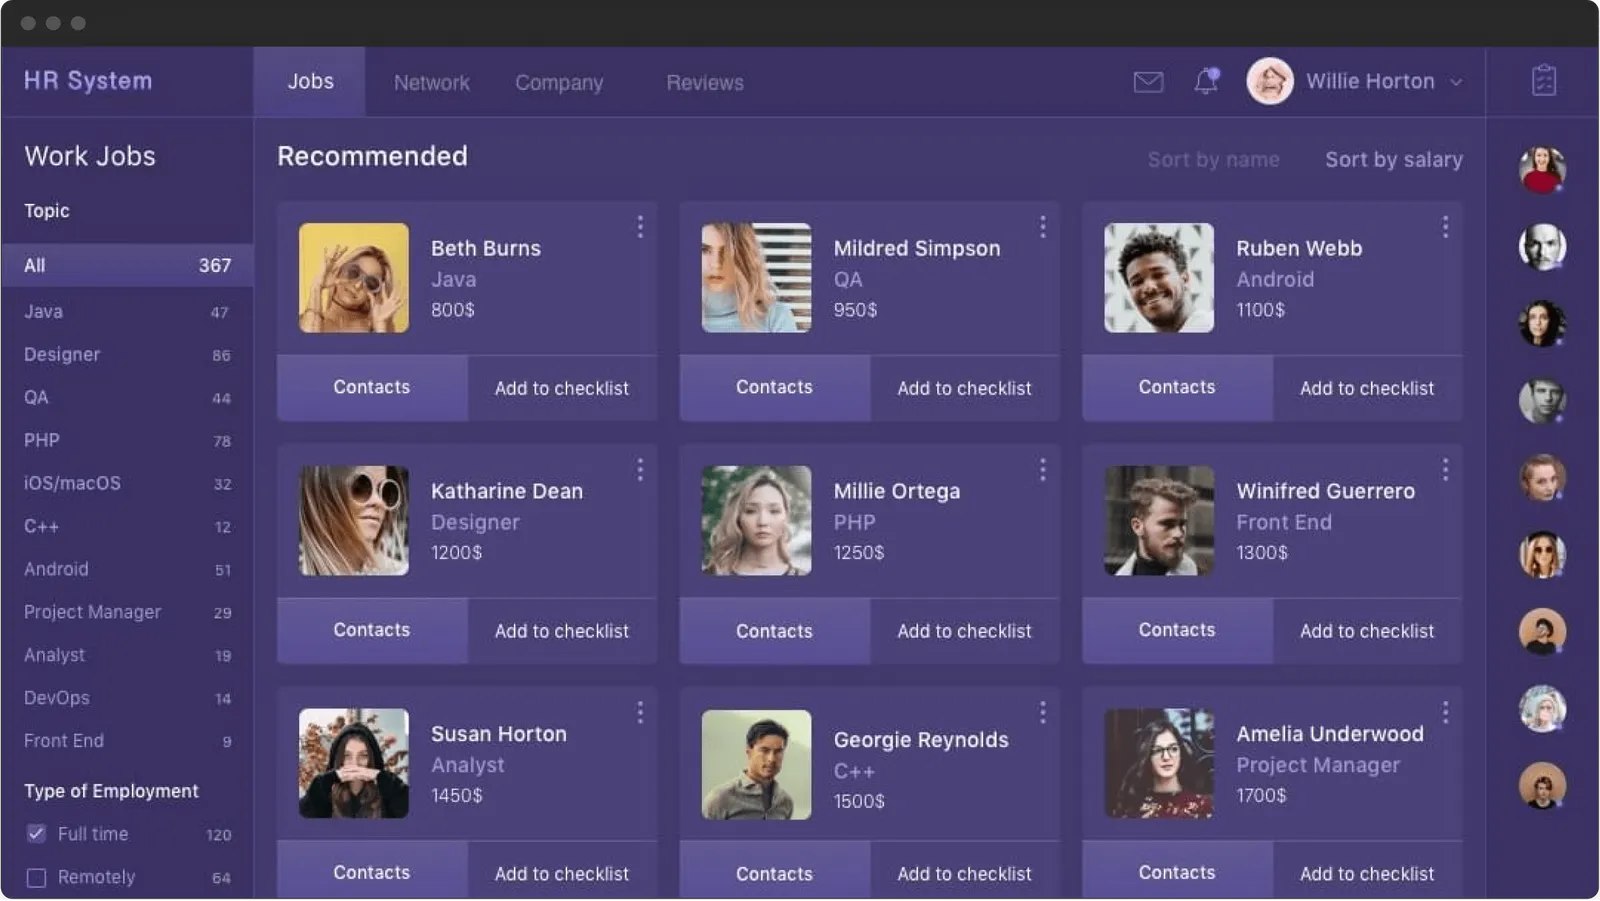Select the Designer topic filter
Screen dimensions: 1600x901
(x=62, y=355)
